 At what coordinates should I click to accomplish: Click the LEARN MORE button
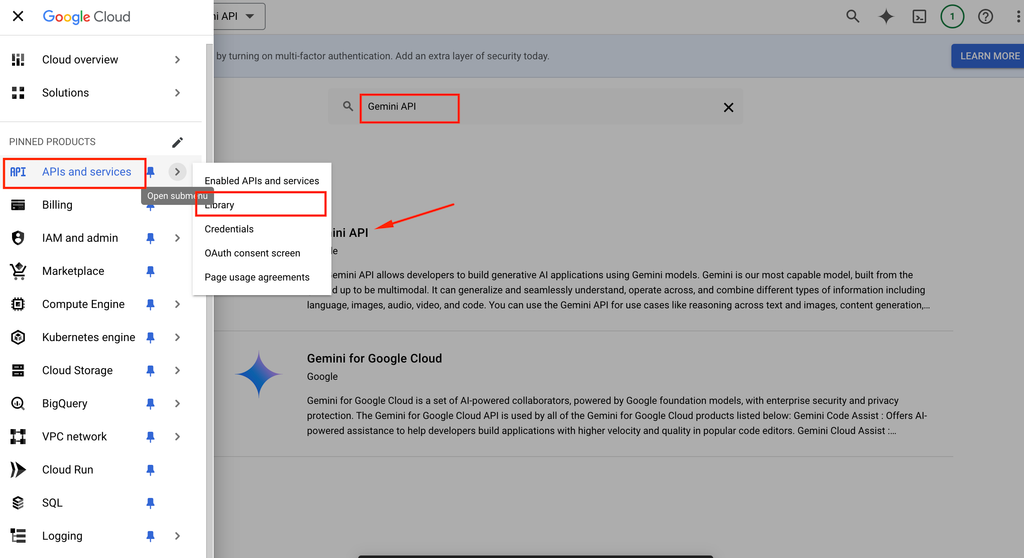pyautogui.click(x=989, y=56)
